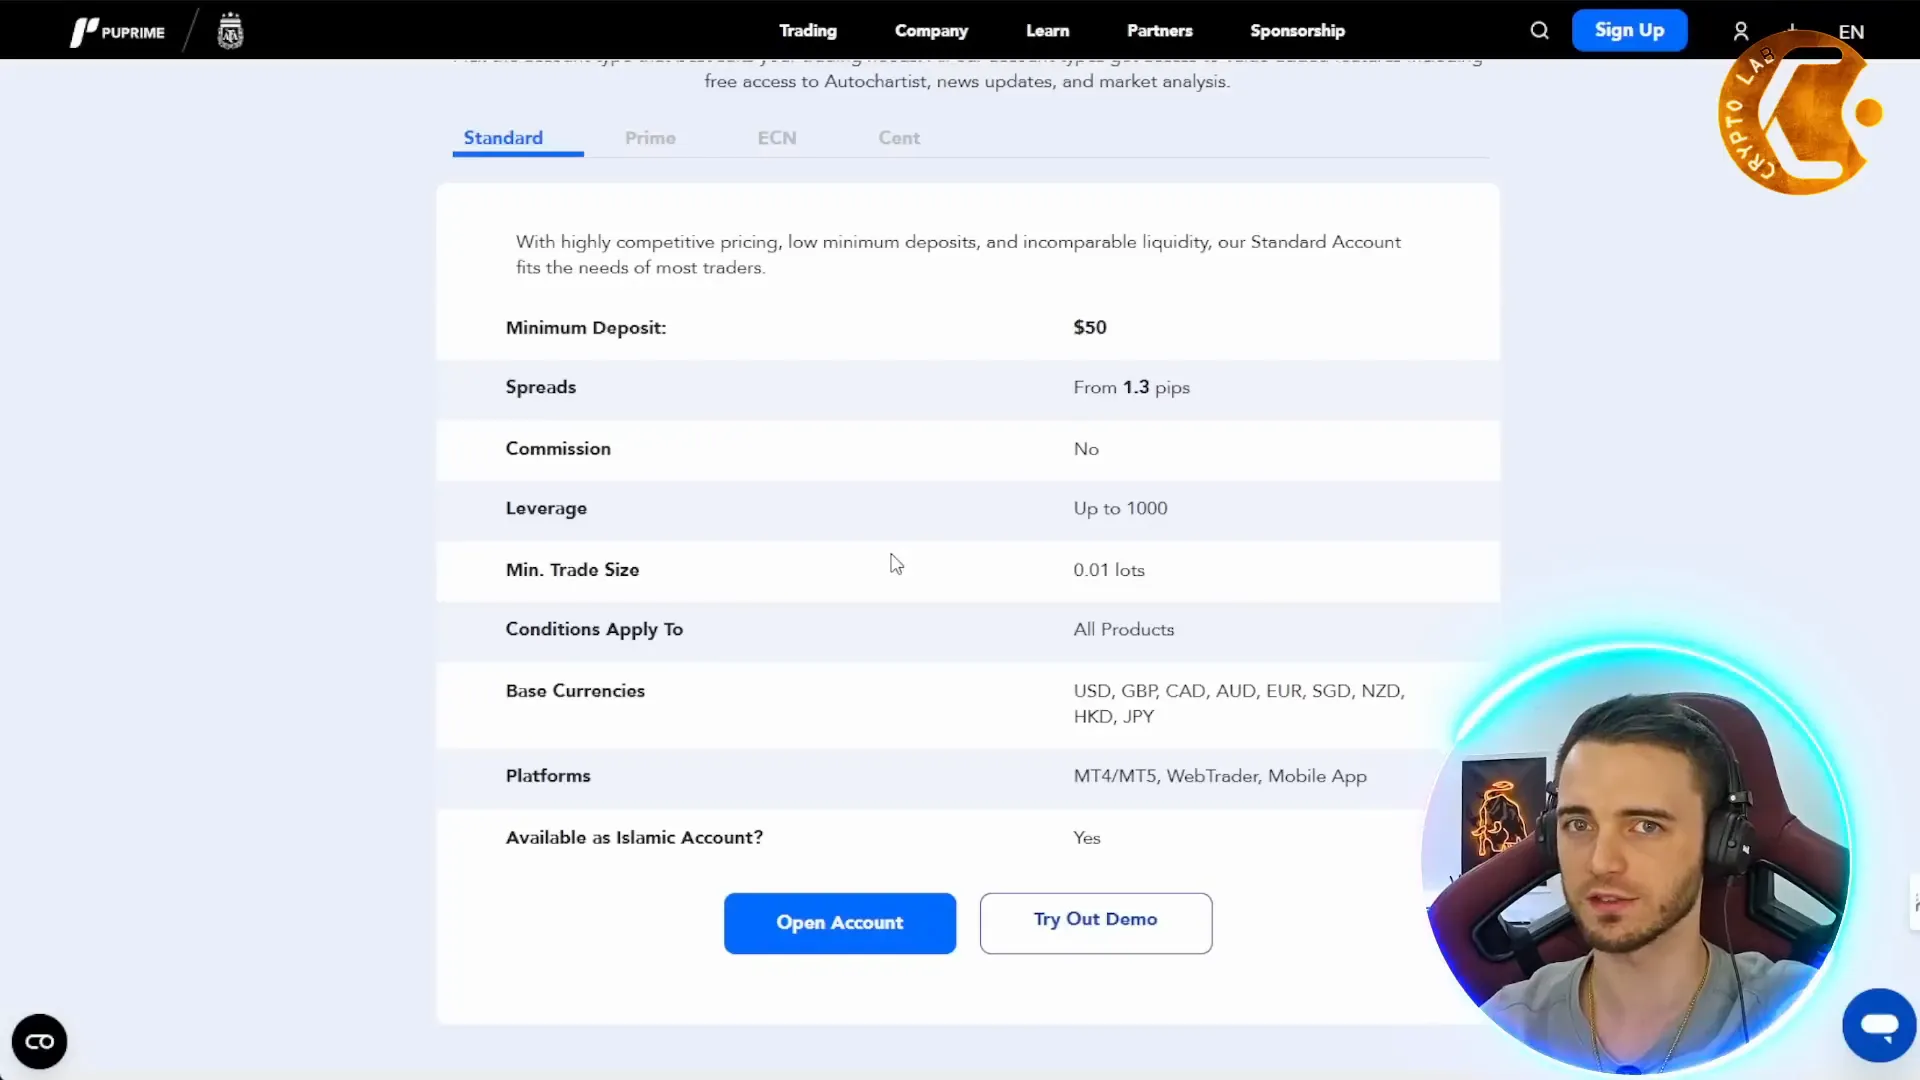Click the 'Platforms' row label
Viewport: 1920px width, 1080px height.
tap(548, 776)
